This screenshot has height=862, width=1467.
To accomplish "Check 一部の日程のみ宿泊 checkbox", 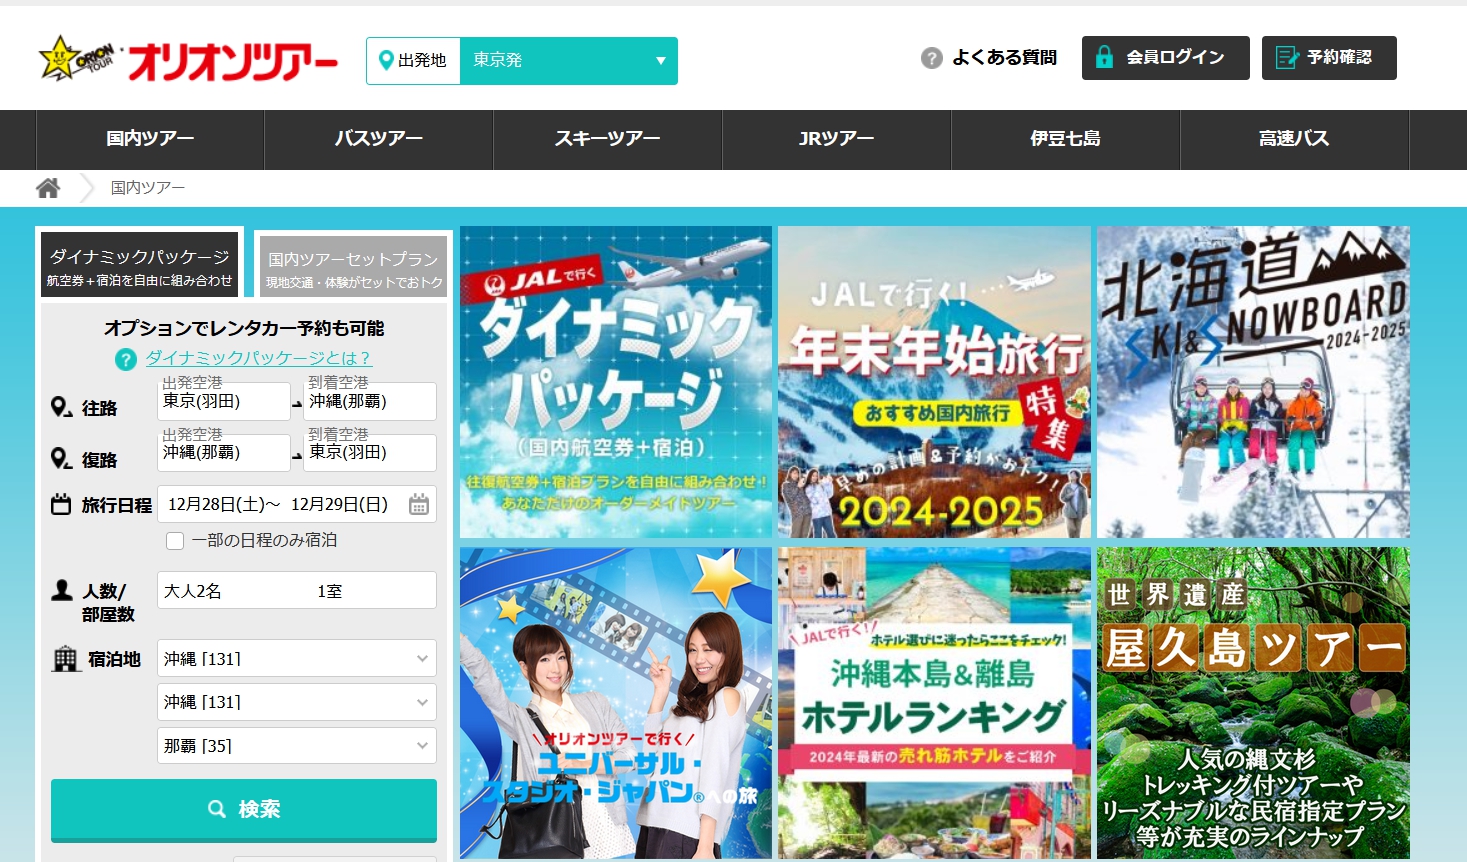I will click(175, 541).
